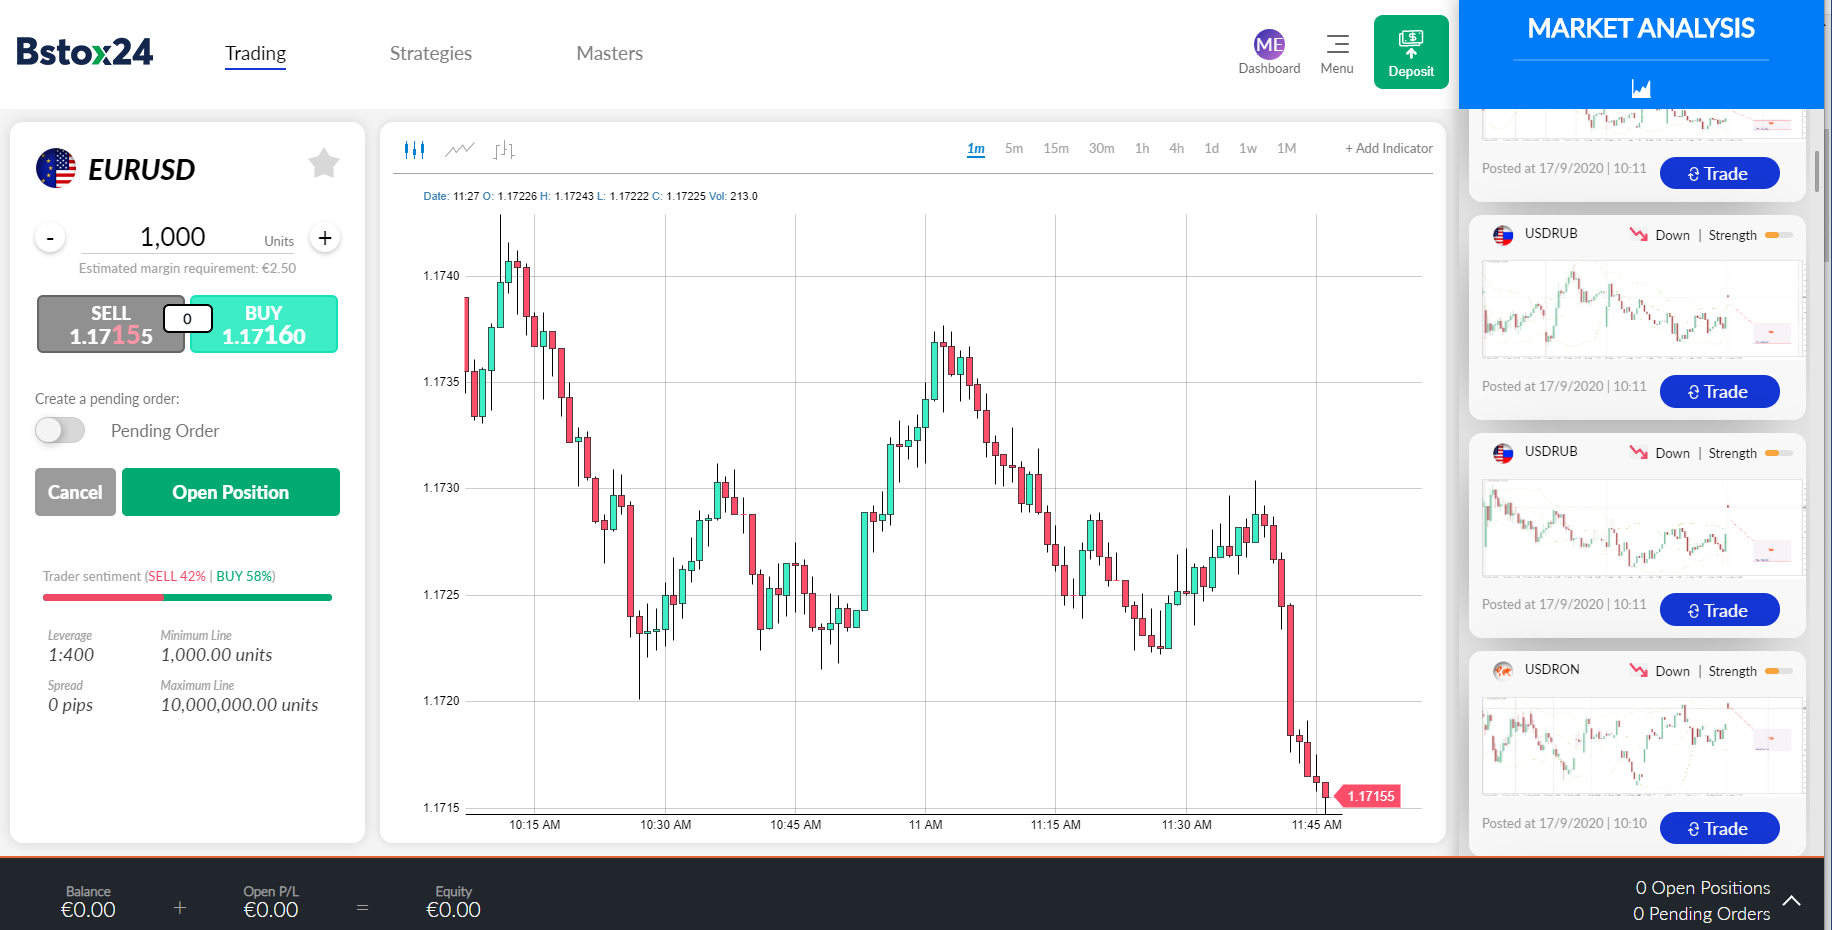Click the trader sentiment bar

click(x=187, y=597)
